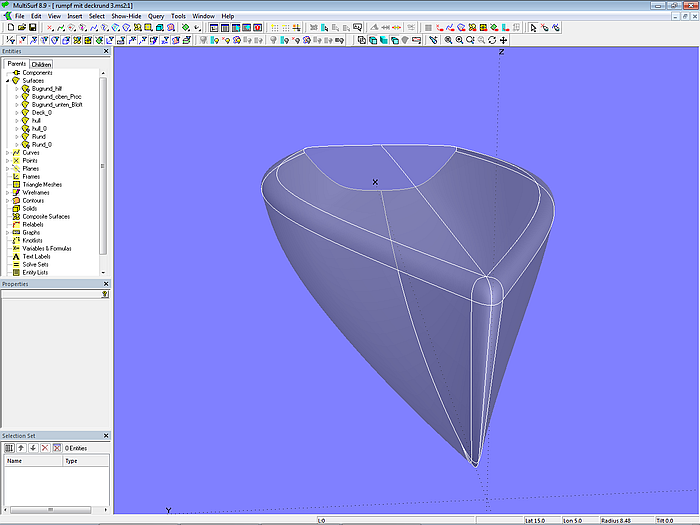Image resolution: width=700 pixels, height=525 pixels.
Task: Click red X icon in Selection Set toolbar
Action: (44, 448)
